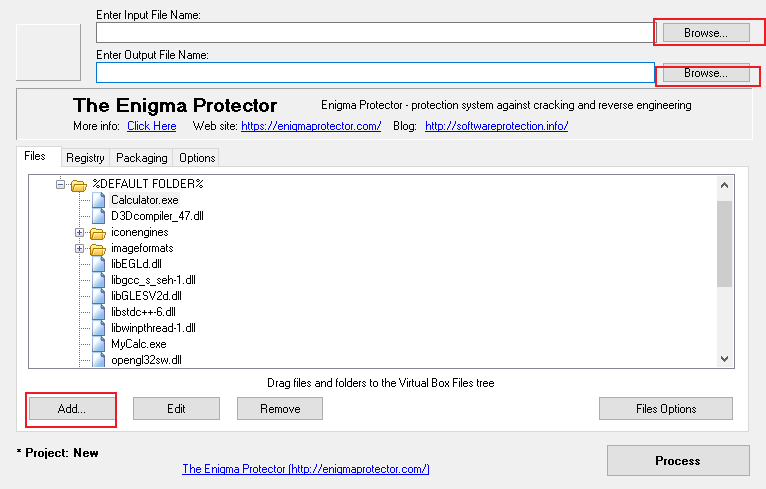Browse for the input file name
Screen dimensions: 766x489
[706, 33]
